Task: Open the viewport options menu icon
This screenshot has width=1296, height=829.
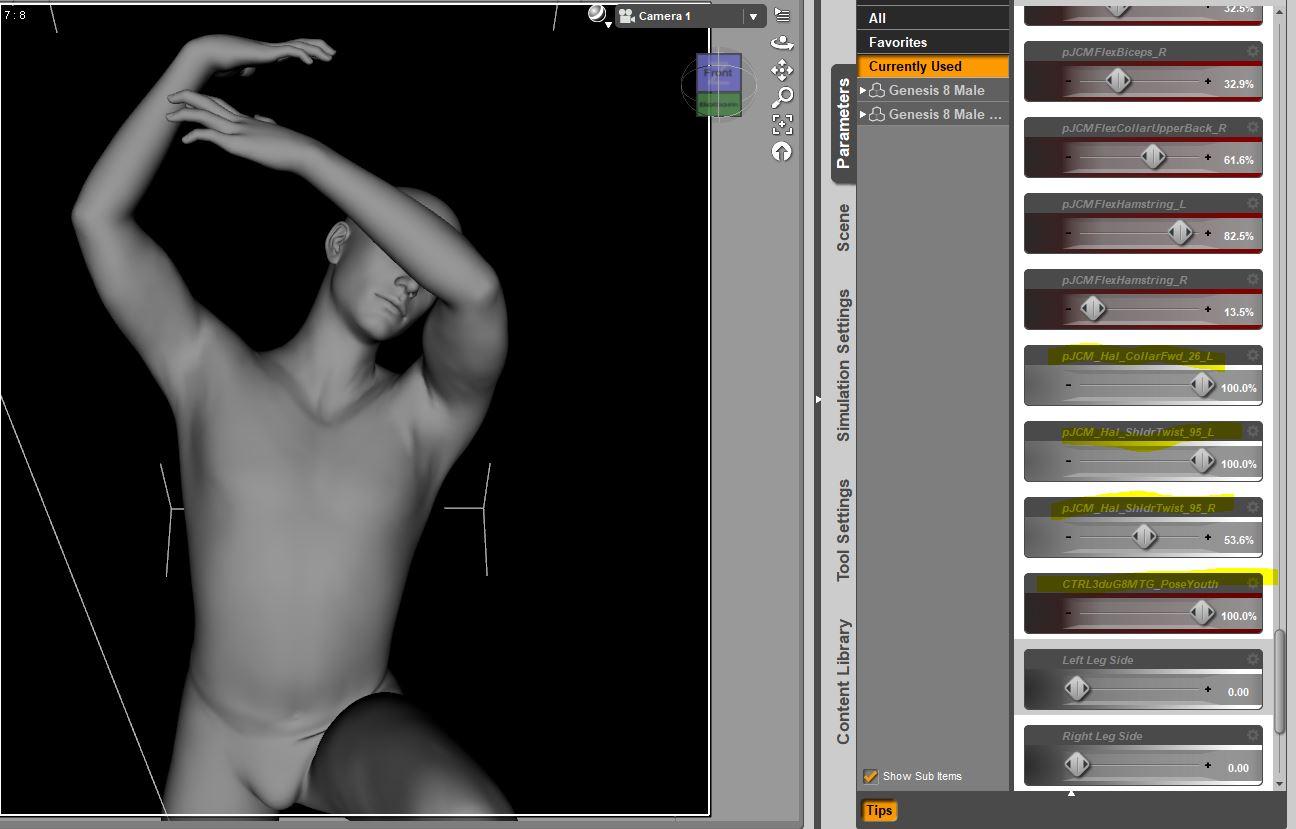Action: point(782,16)
